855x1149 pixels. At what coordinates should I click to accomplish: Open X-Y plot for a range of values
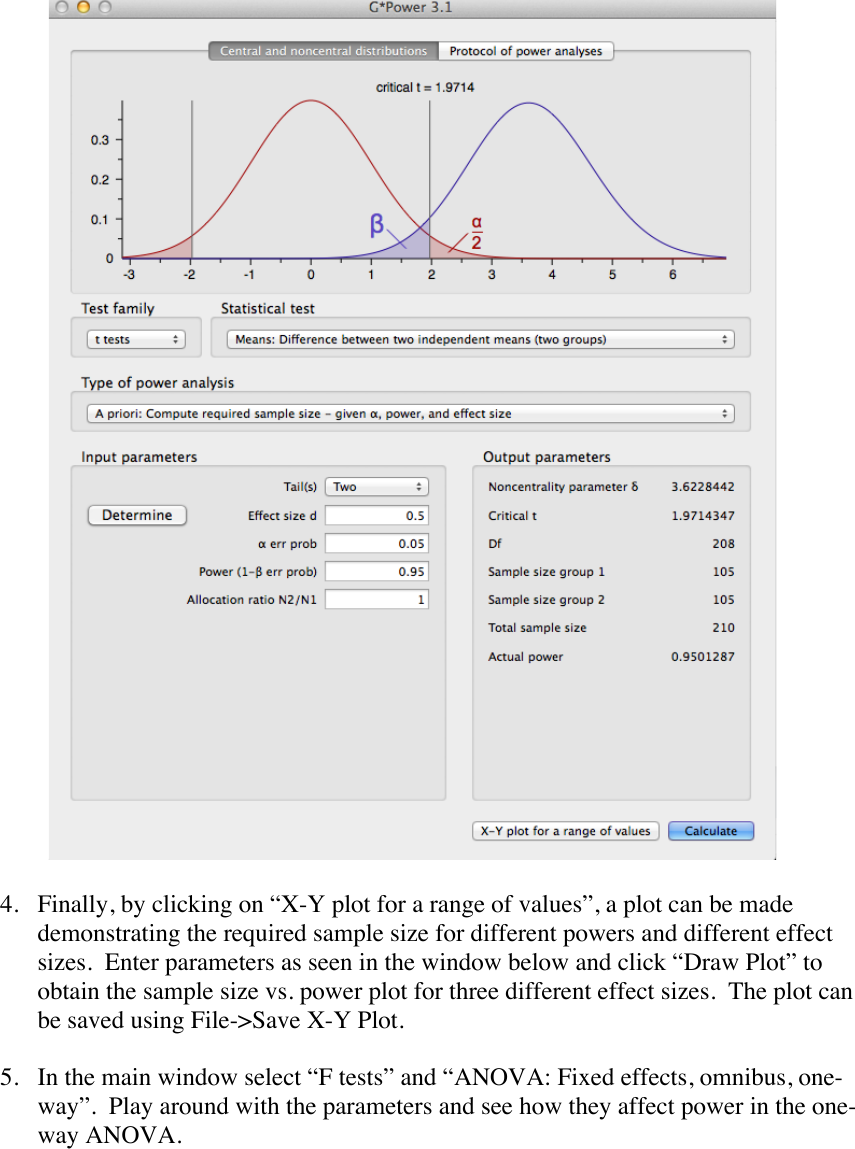[x=565, y=831]
